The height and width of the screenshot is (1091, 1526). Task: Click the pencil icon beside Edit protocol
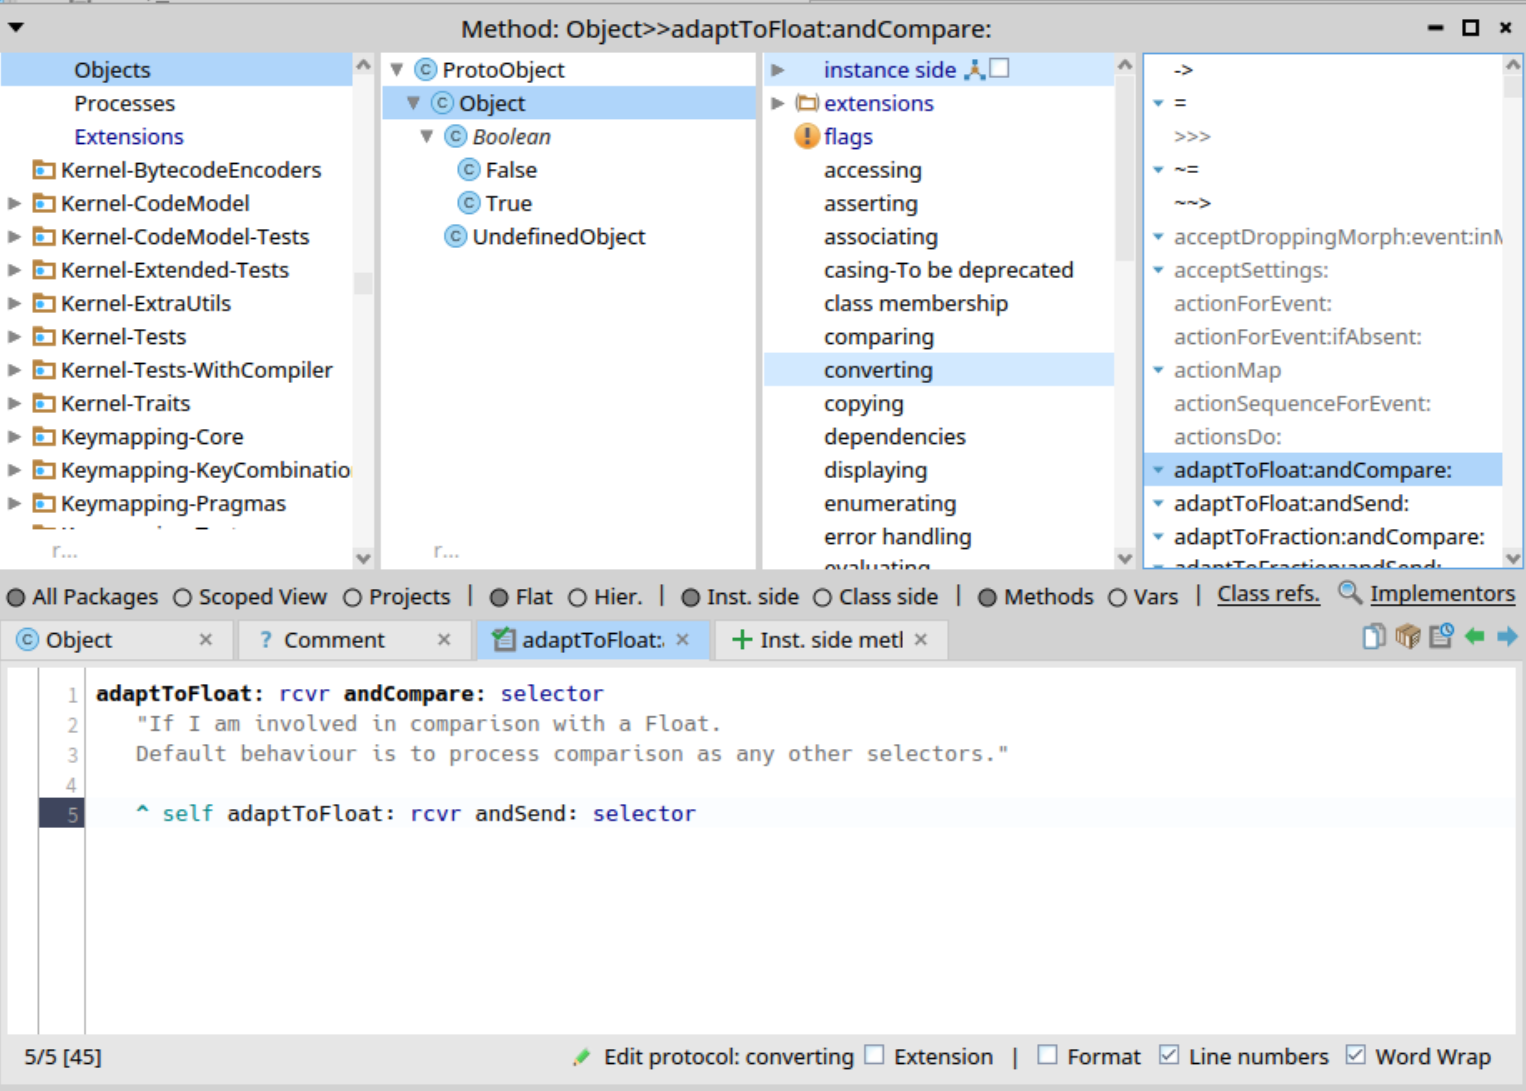[x=581, y=1057]
